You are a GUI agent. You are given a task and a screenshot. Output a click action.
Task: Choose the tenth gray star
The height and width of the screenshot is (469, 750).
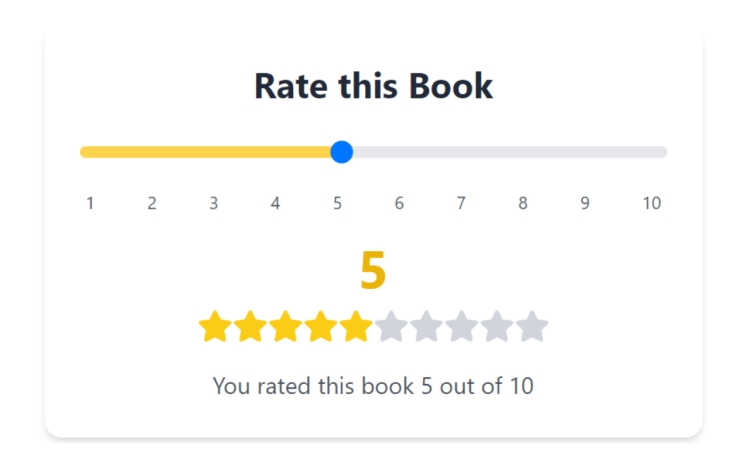532,326
